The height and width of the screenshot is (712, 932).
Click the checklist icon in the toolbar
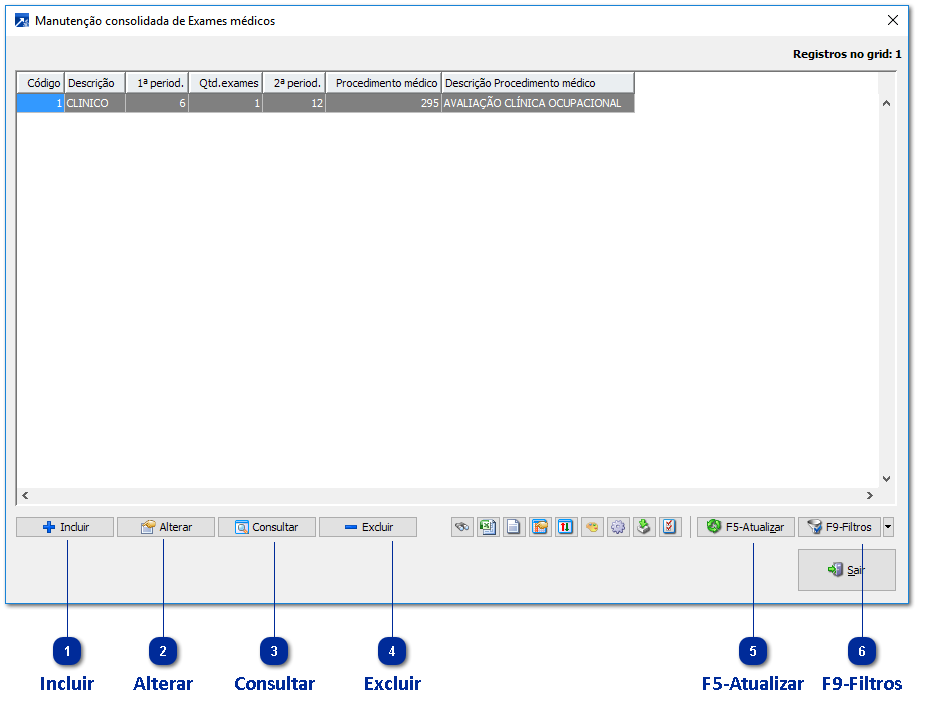point(669,527)
